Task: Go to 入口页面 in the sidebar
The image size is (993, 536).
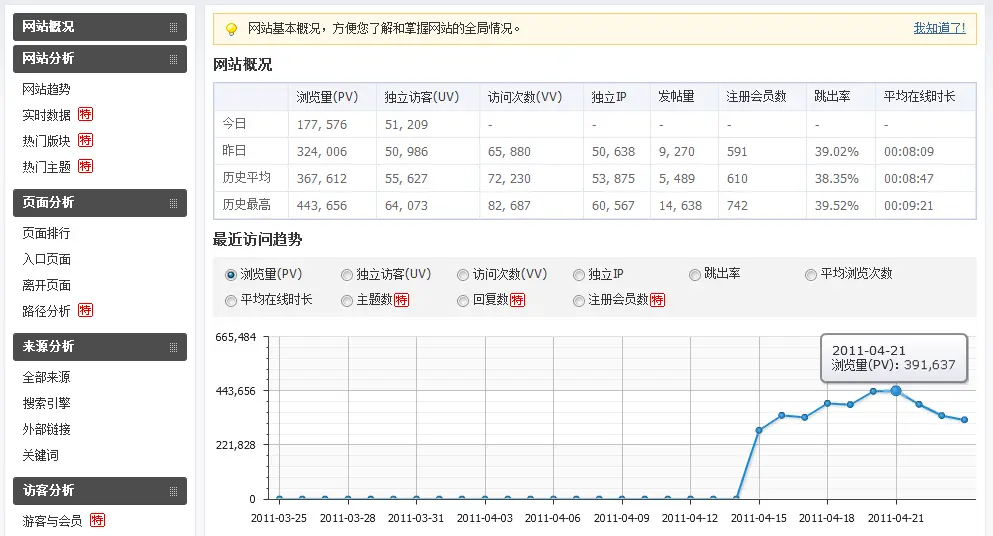Action: pyautogui.click(x=46, y=259)
